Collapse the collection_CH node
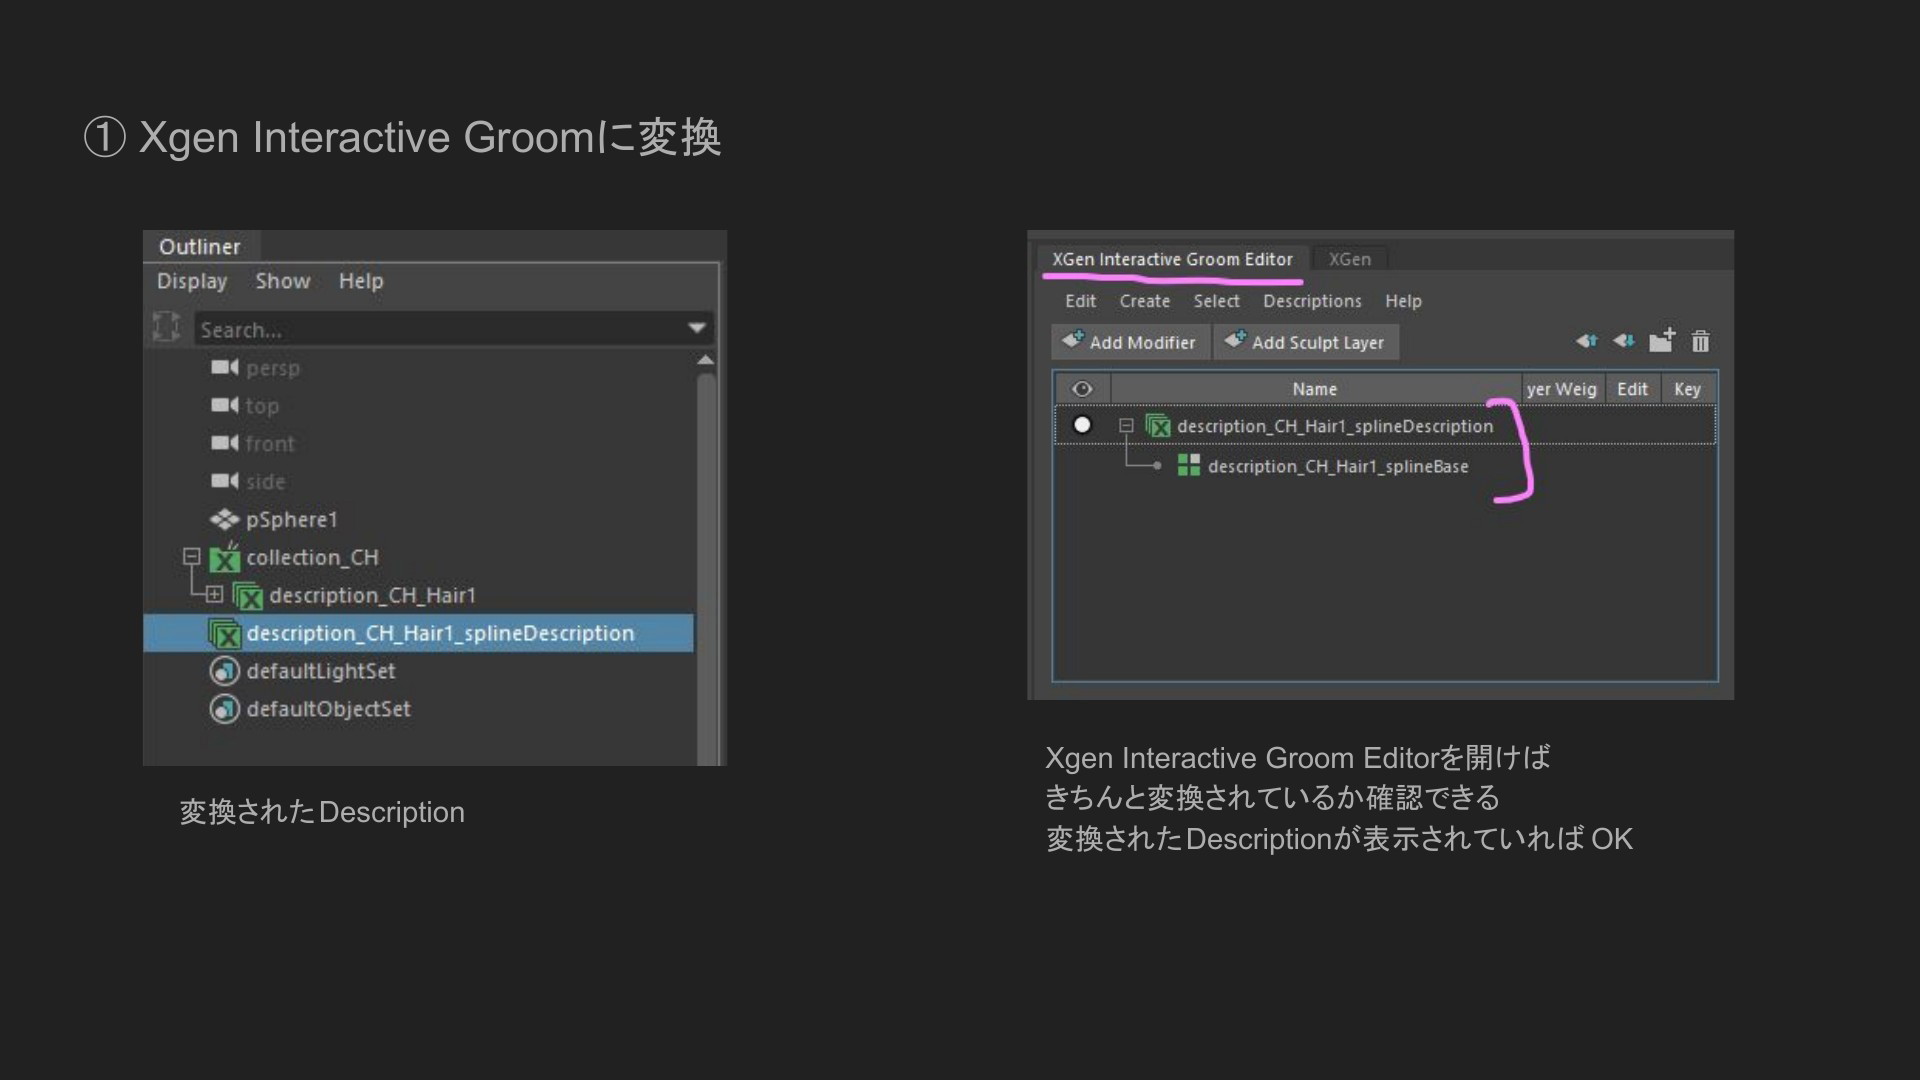The image size is (1920, 1080). pyautogui.click(x=191, y=556)
